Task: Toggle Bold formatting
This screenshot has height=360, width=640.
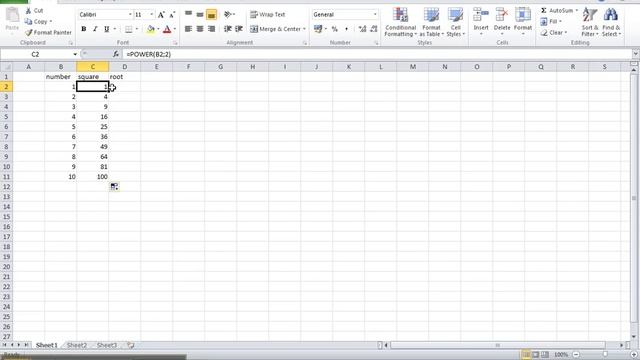Action: coord(84,29)
